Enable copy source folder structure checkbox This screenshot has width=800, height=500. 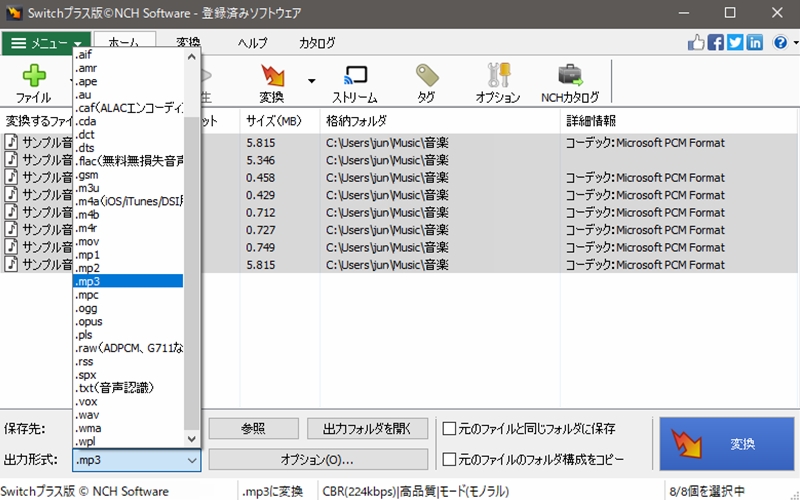coord(449,460)
